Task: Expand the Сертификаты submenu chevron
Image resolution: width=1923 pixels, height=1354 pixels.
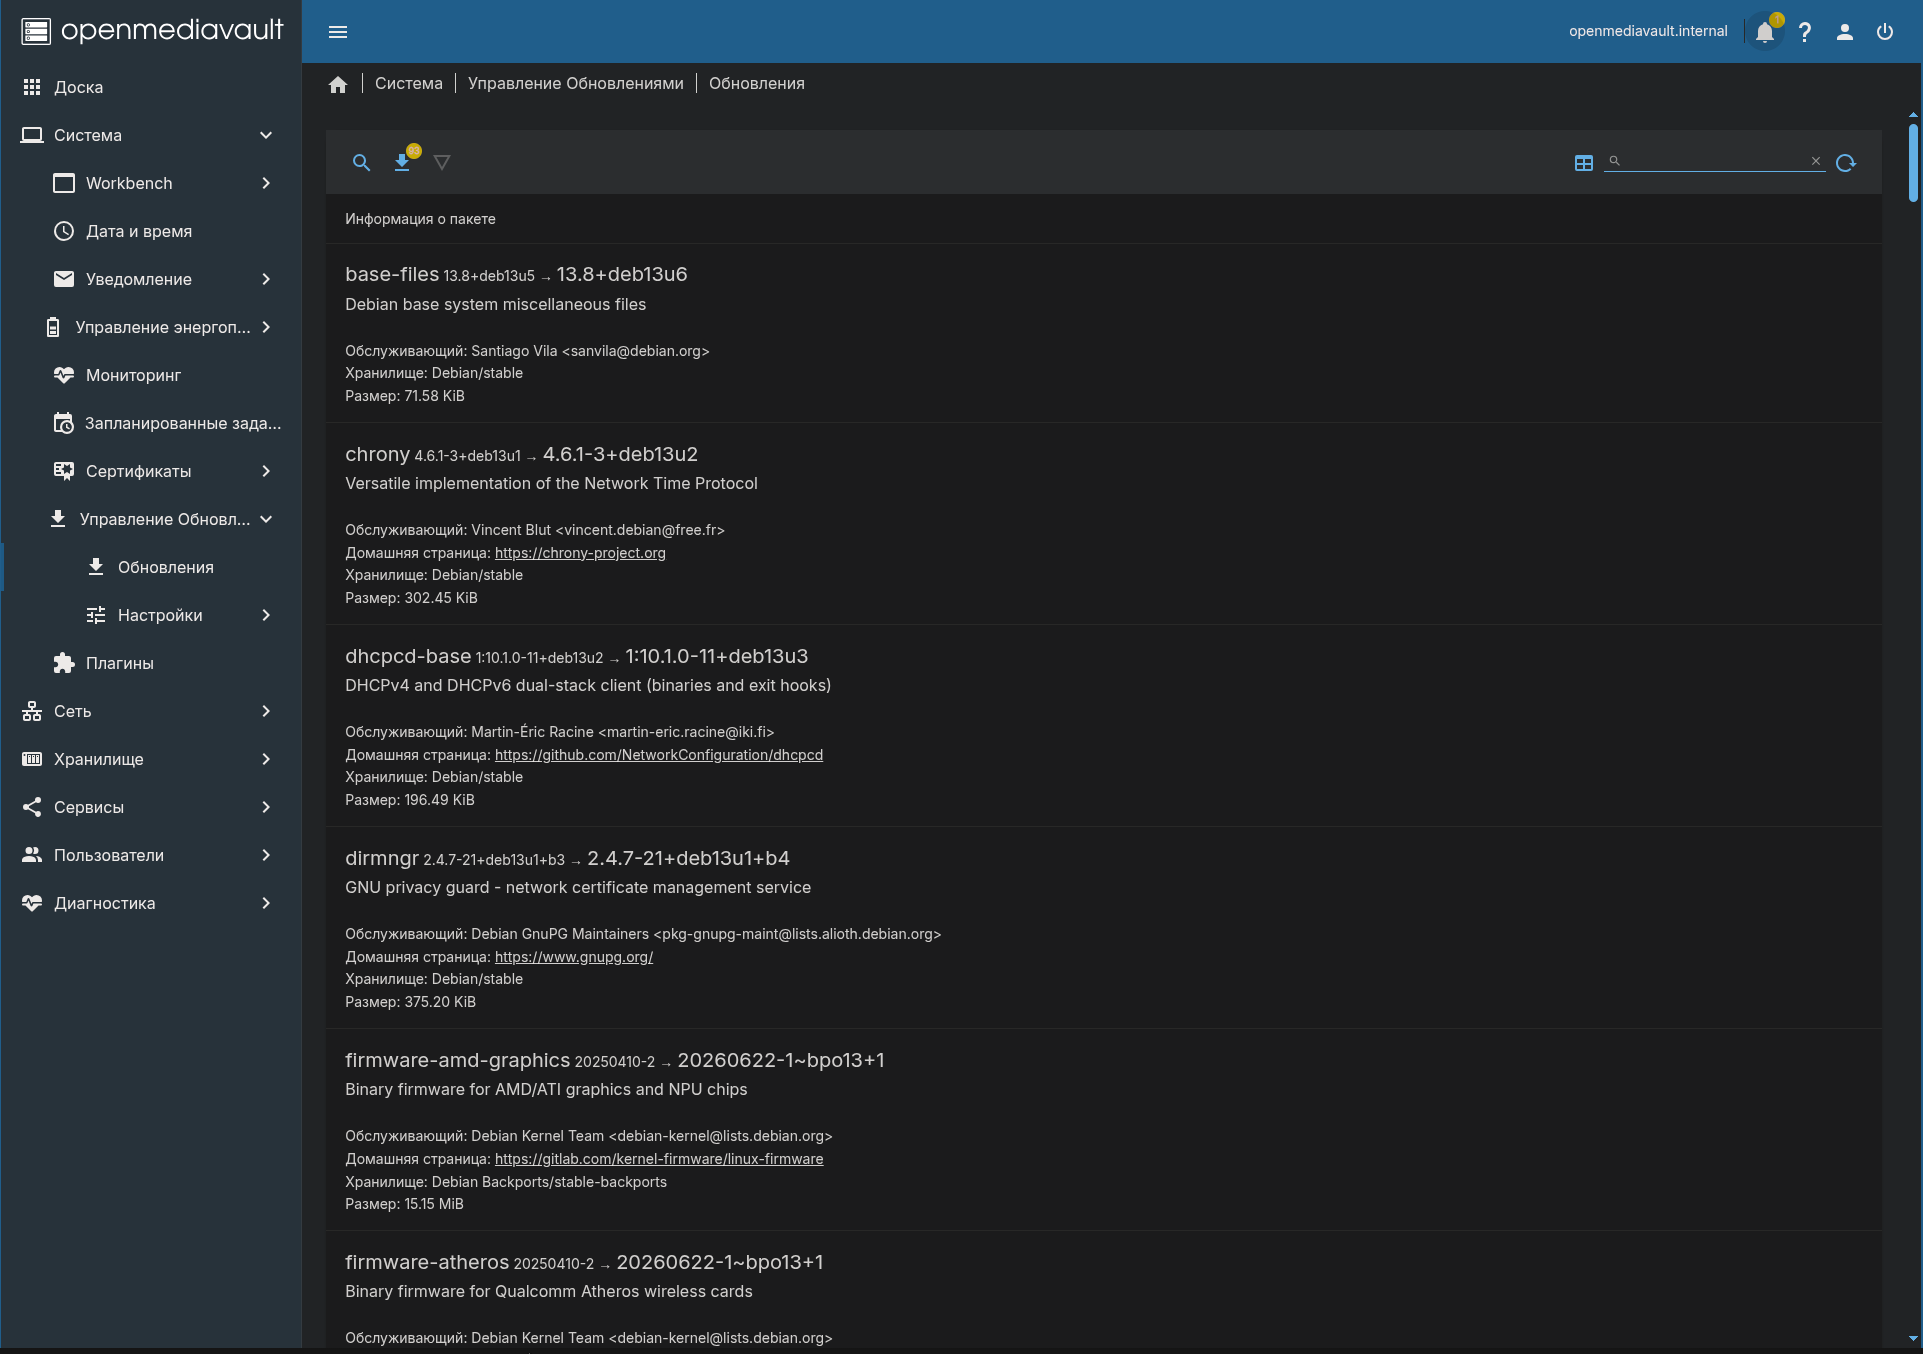Action: pos(266,471)
